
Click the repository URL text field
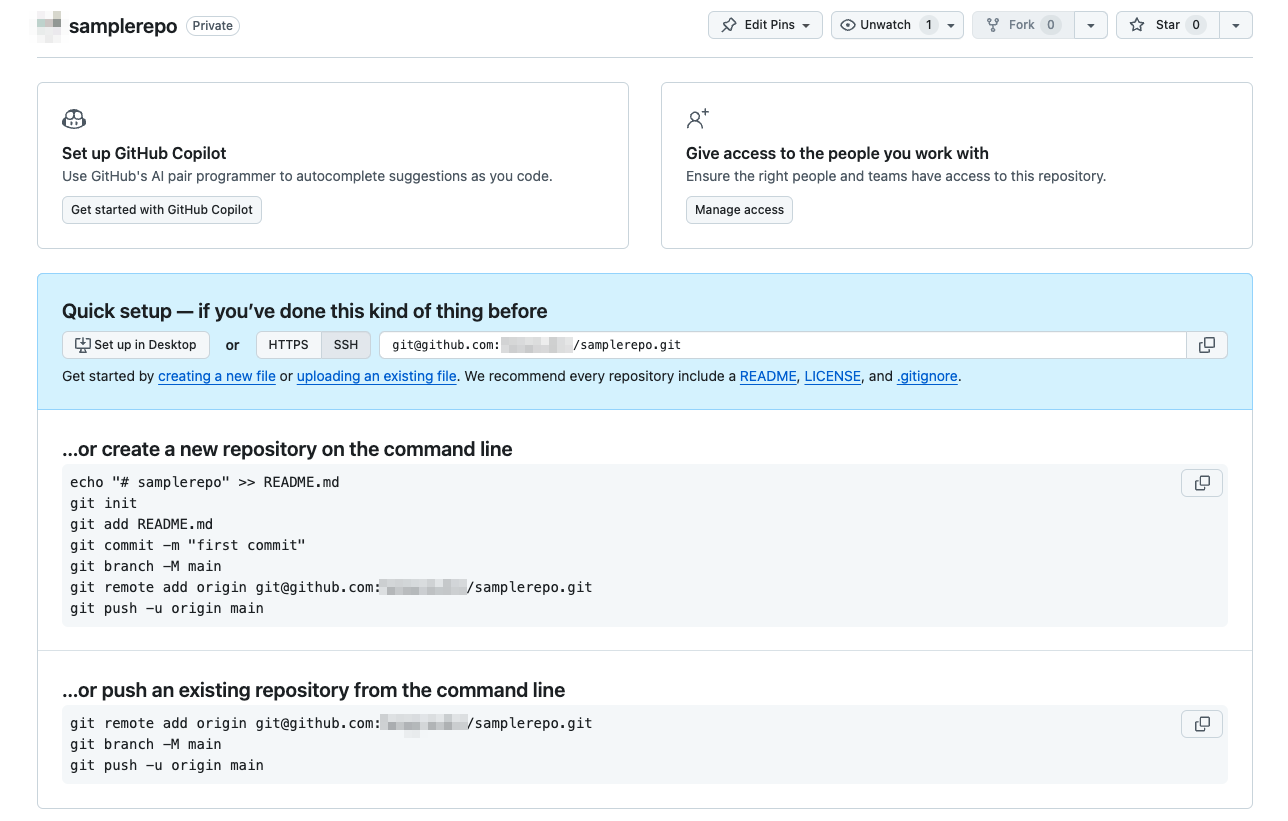[782, 345]
